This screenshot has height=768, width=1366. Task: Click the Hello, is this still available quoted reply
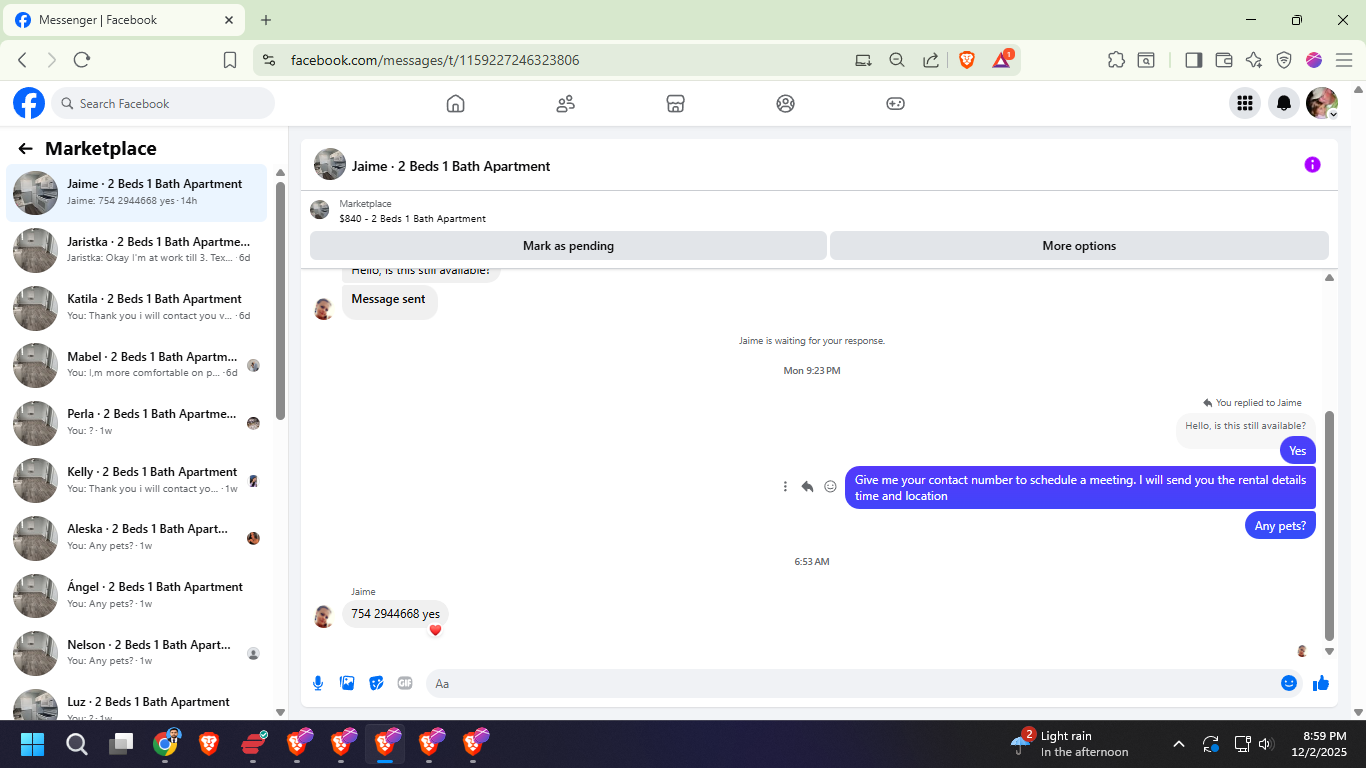(x=1245, y=426)
